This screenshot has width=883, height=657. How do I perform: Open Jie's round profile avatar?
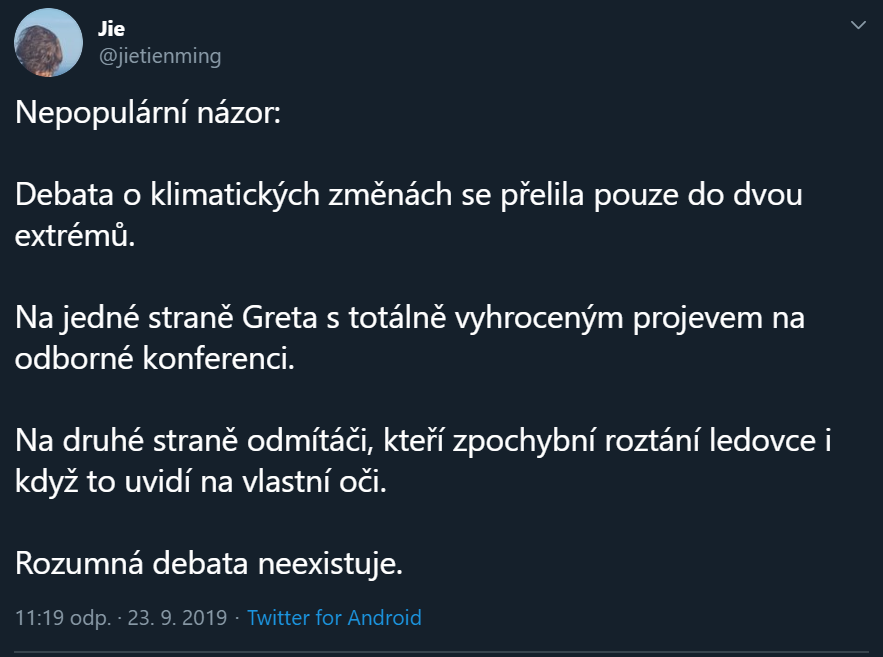(x=48, y=42)
